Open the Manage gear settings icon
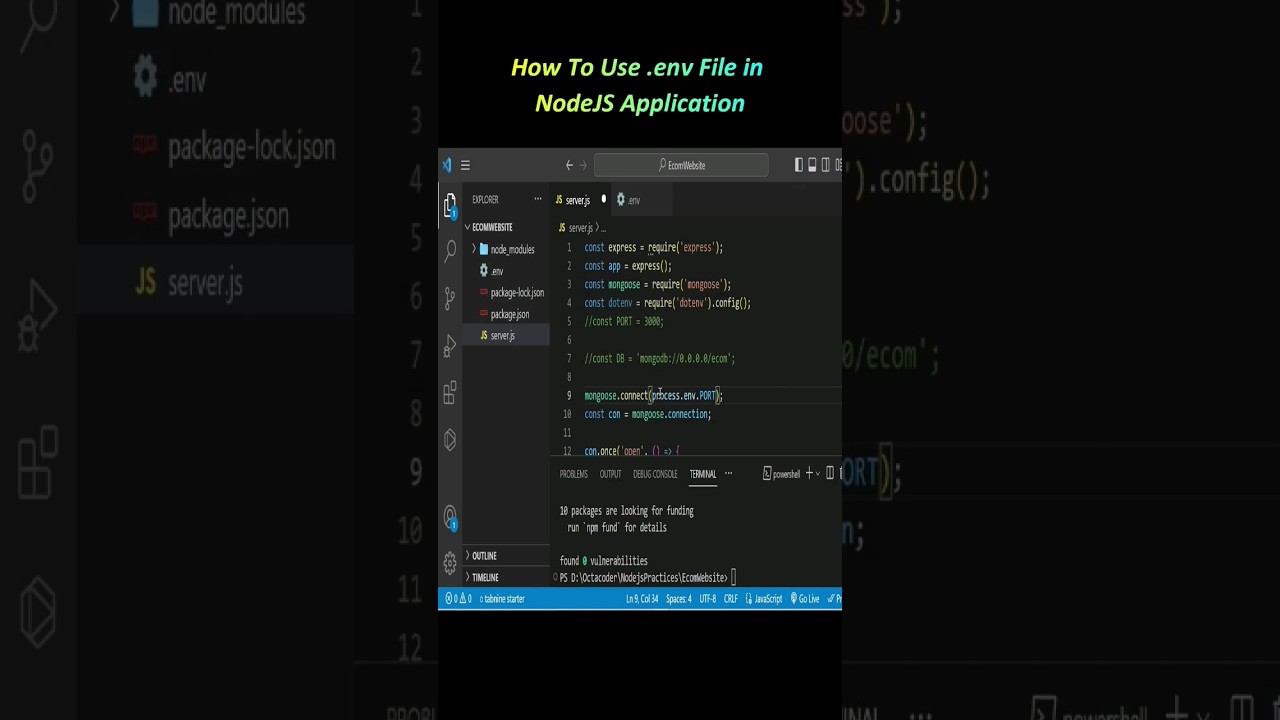The height and width of the screenshot is (720, 1280). pos(450,563)
